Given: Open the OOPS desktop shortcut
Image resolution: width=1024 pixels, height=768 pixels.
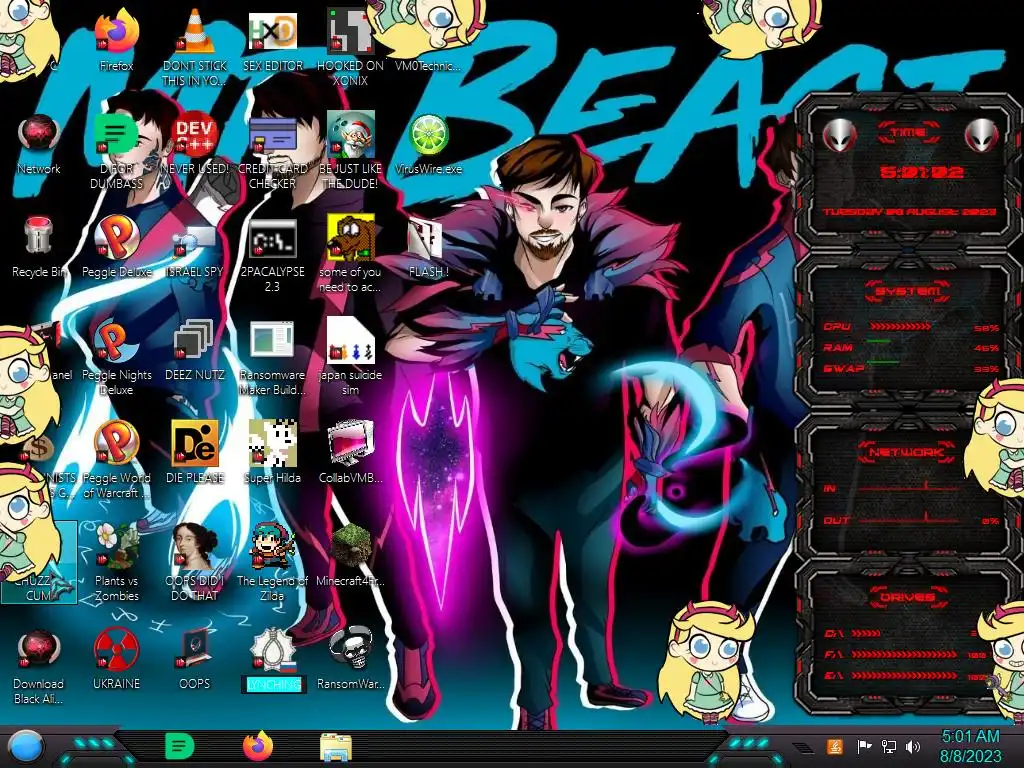Looking at the screenshot, I should 195,650.
